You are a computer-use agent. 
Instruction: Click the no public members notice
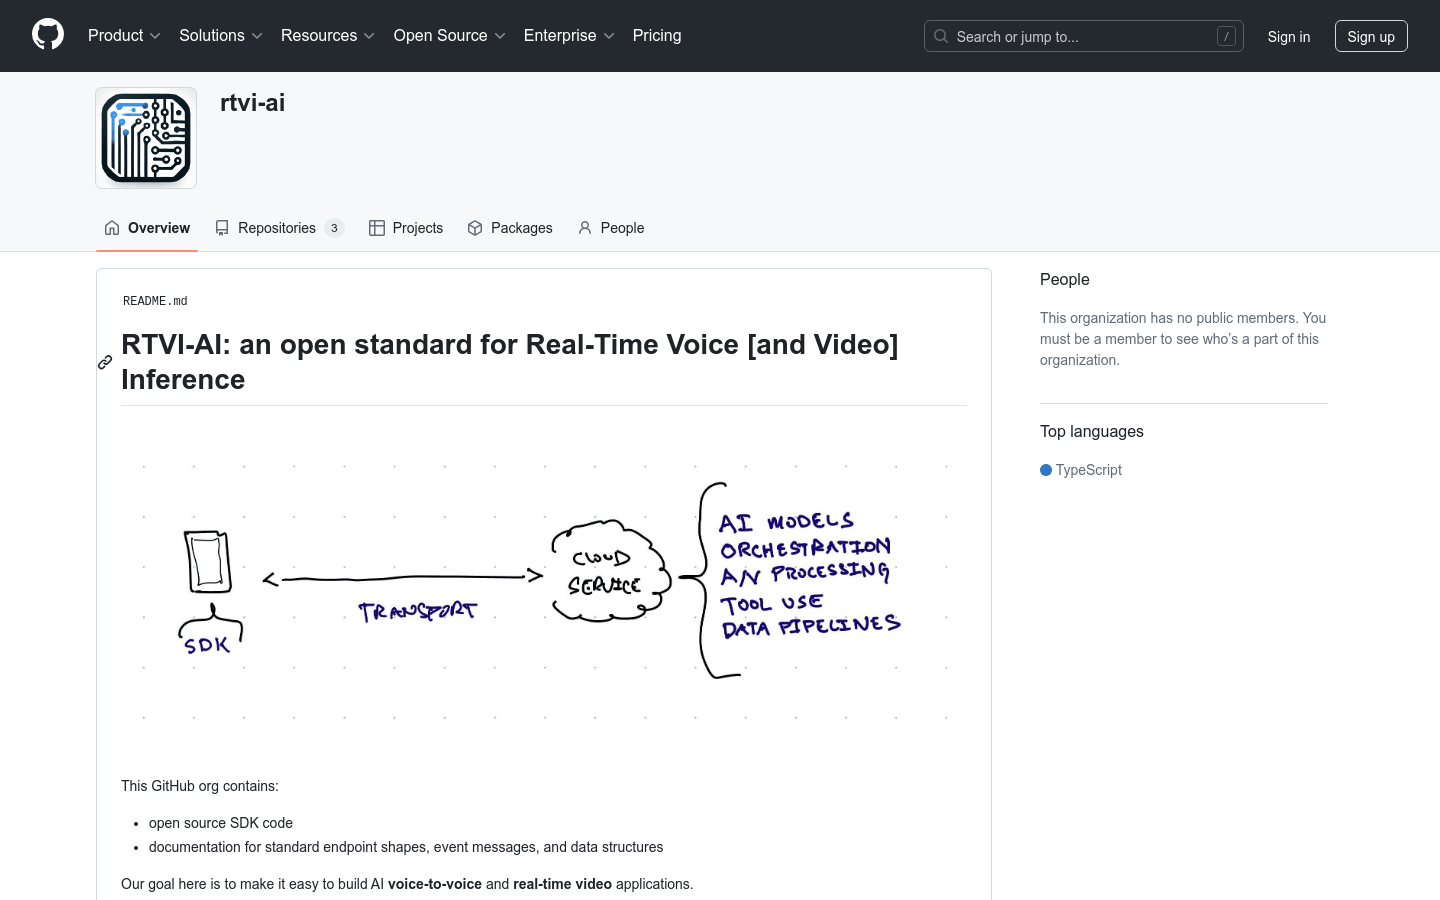[1183, 339]
